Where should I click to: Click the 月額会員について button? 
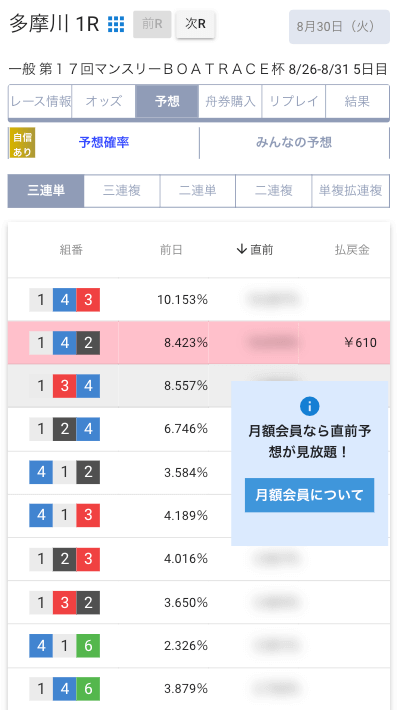point(310,495)
